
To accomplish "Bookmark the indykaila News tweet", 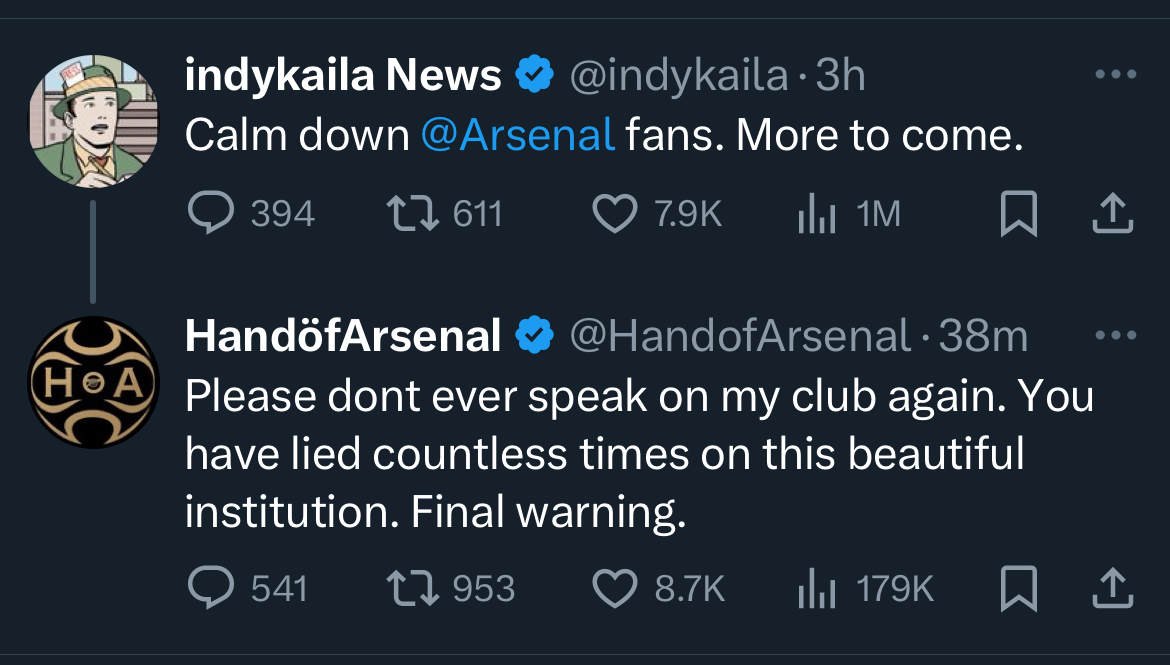I will pos(1019,213).
